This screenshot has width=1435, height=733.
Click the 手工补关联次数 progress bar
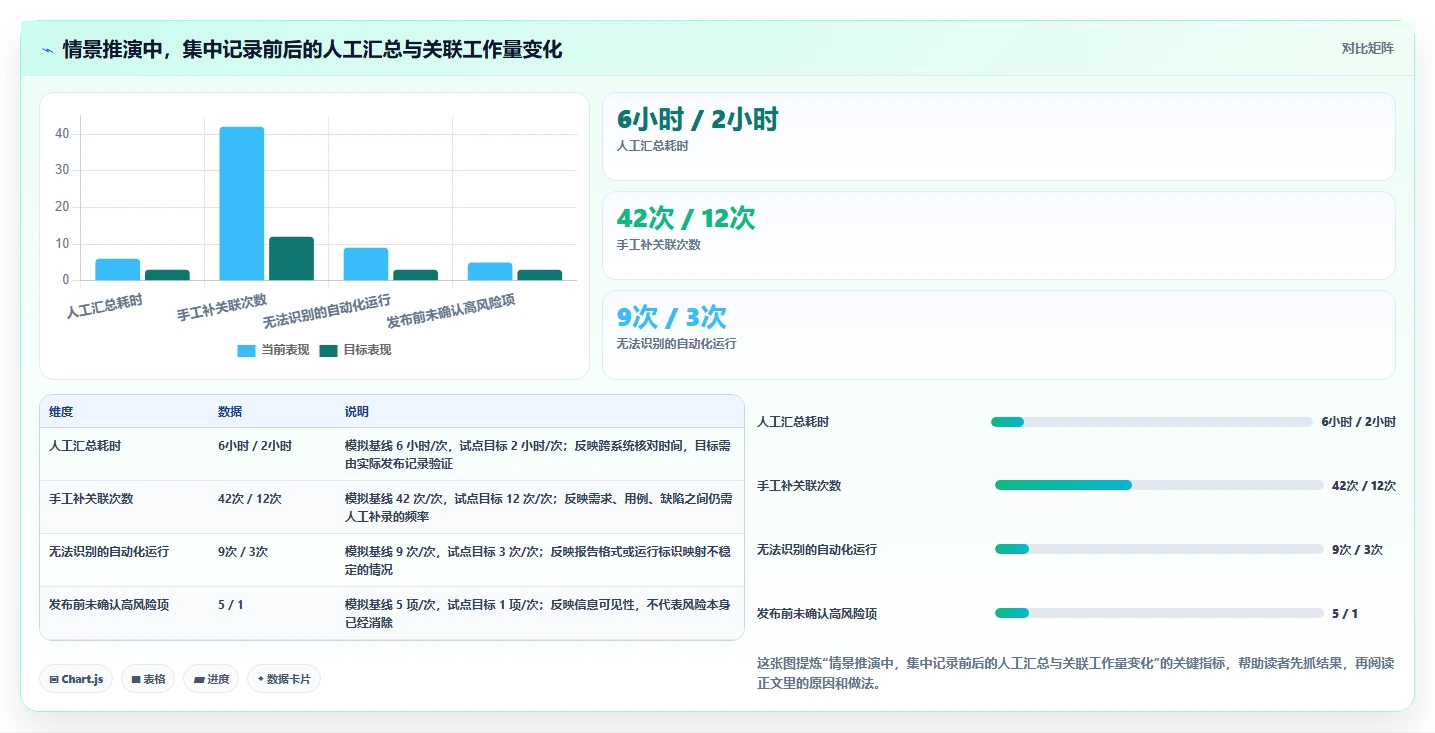(1159, 485)
